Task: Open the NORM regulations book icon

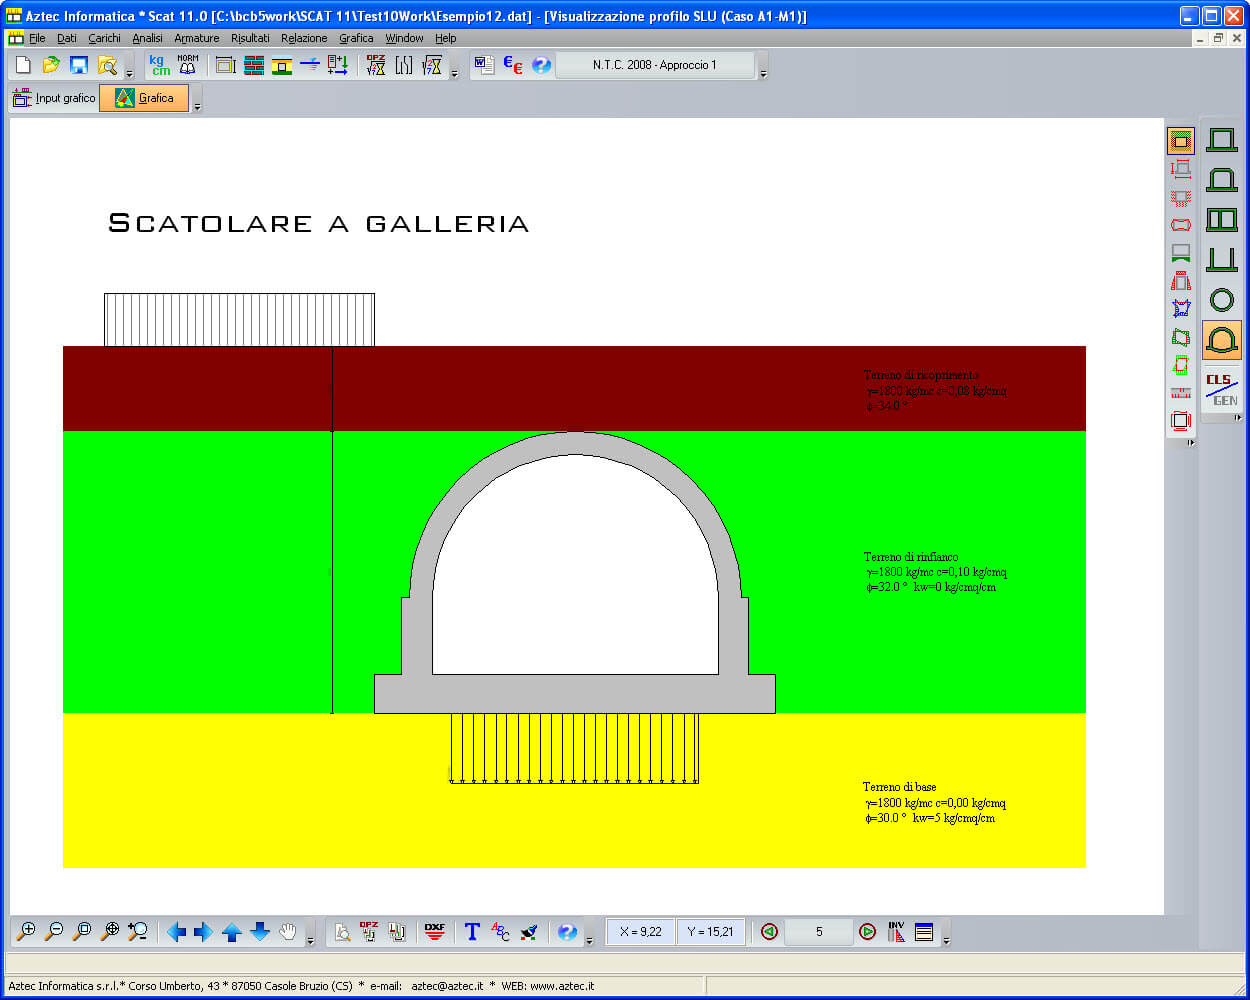Action: (x=188, y=66)
